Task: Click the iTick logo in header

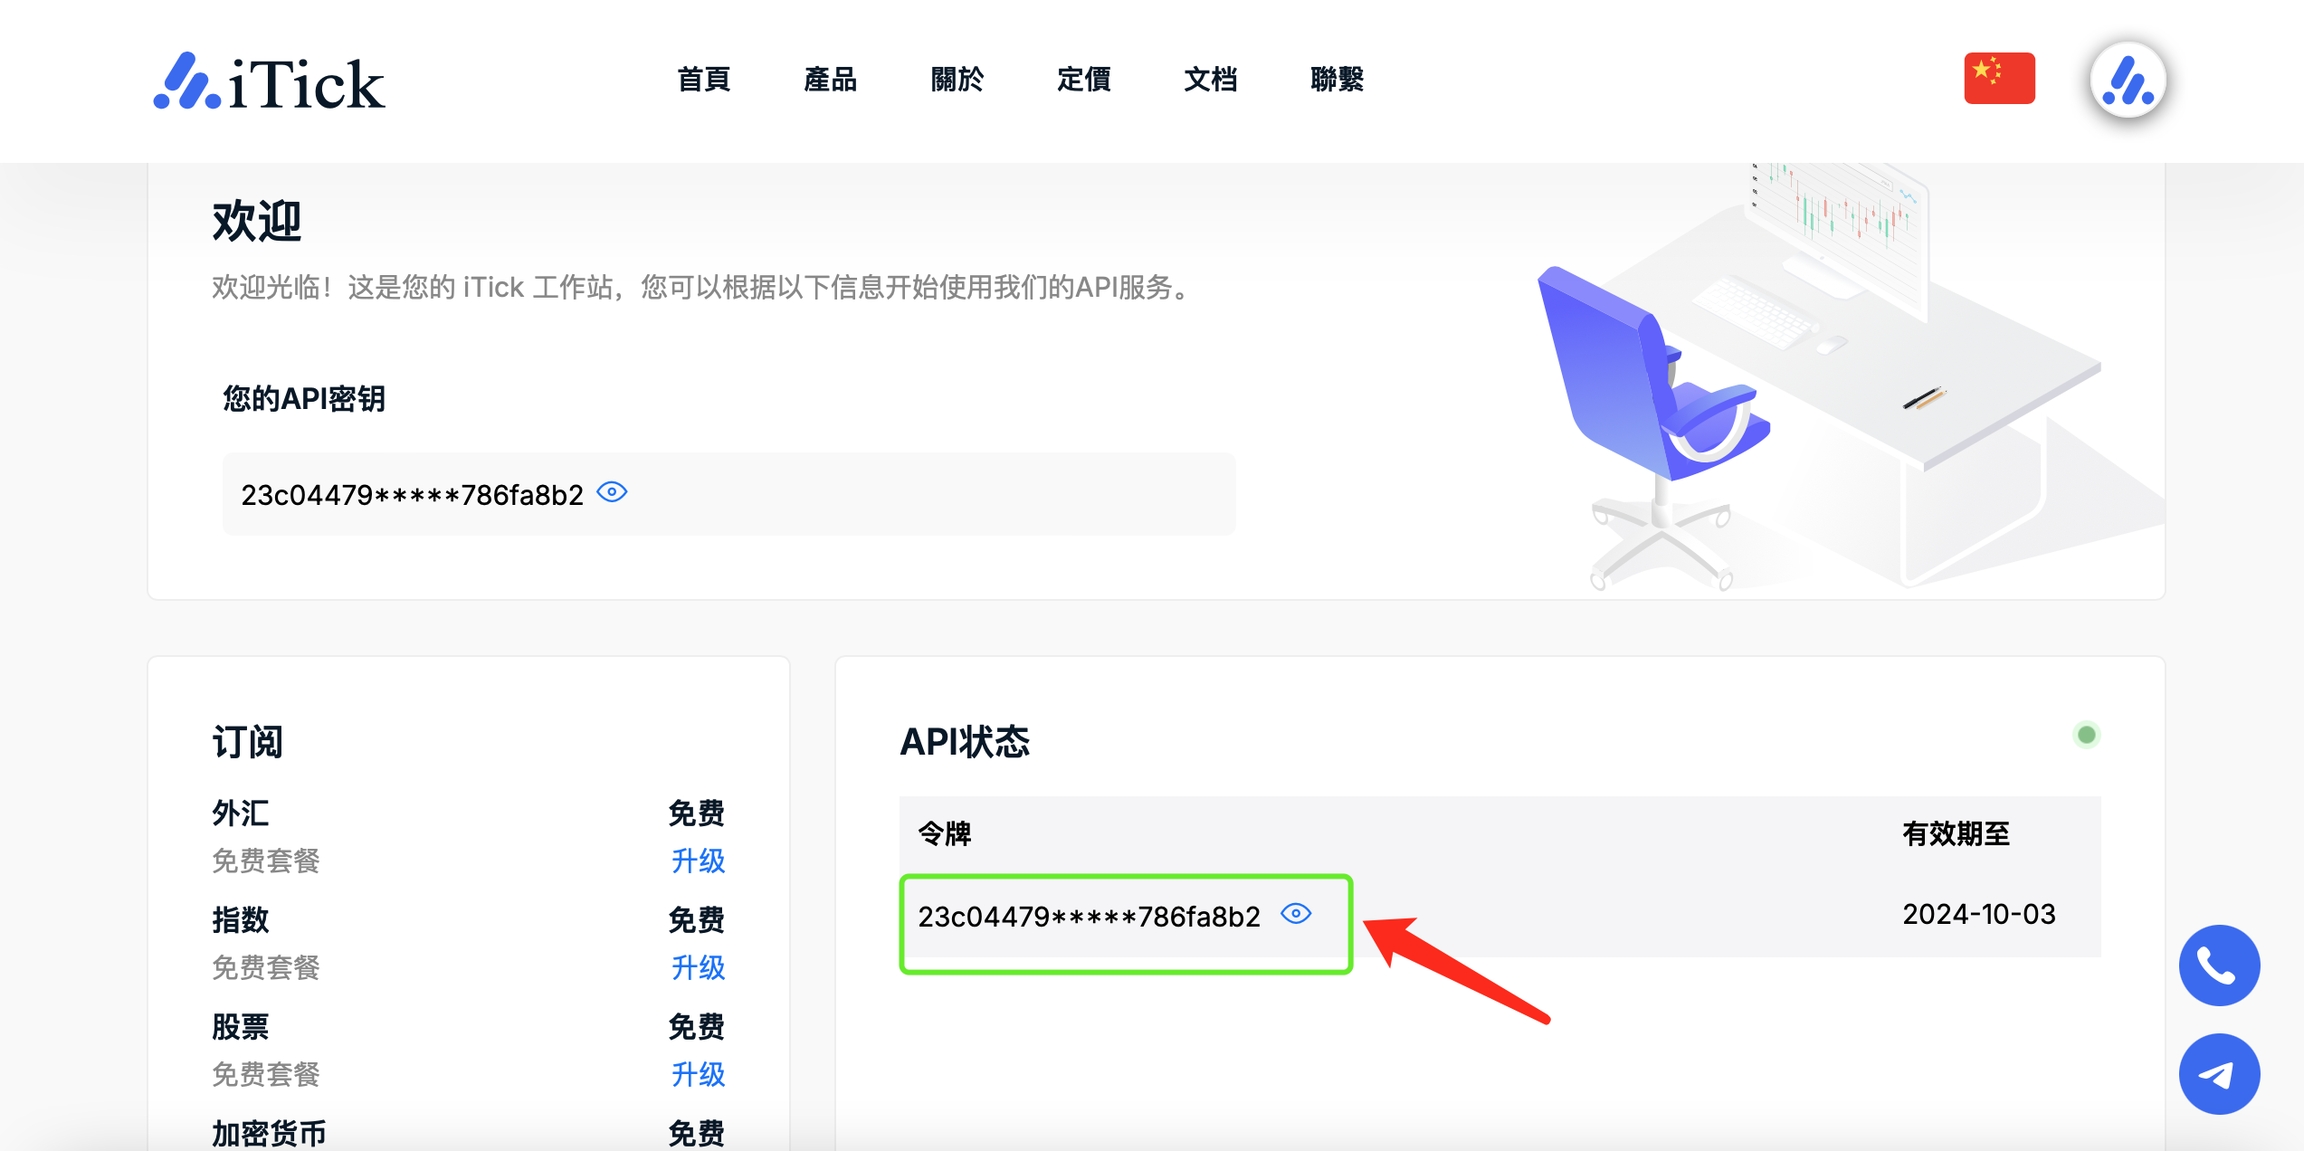Action: click(x=268, y=81)
